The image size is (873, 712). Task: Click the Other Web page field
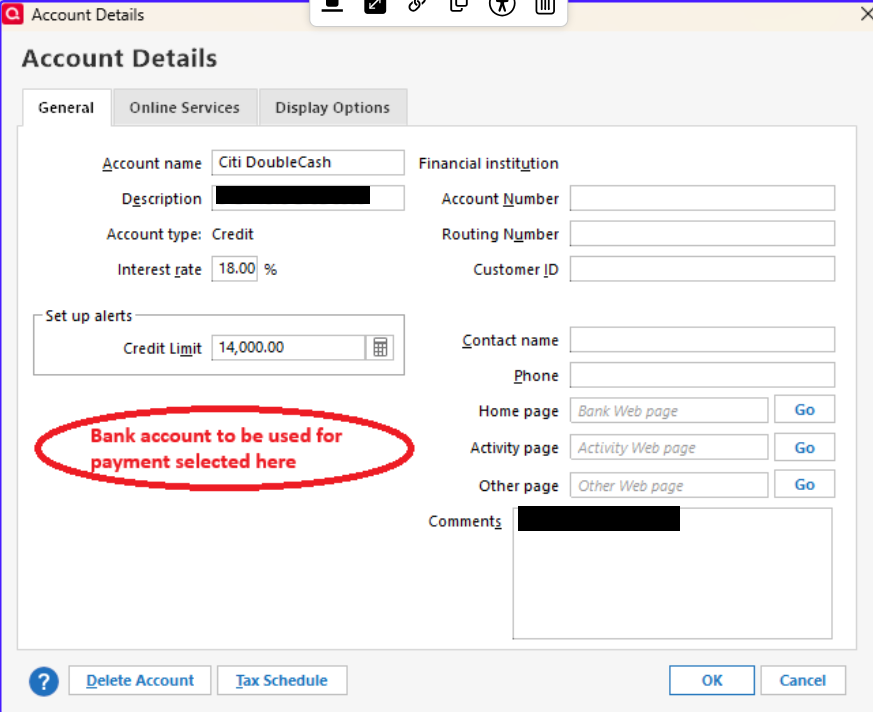669,485
